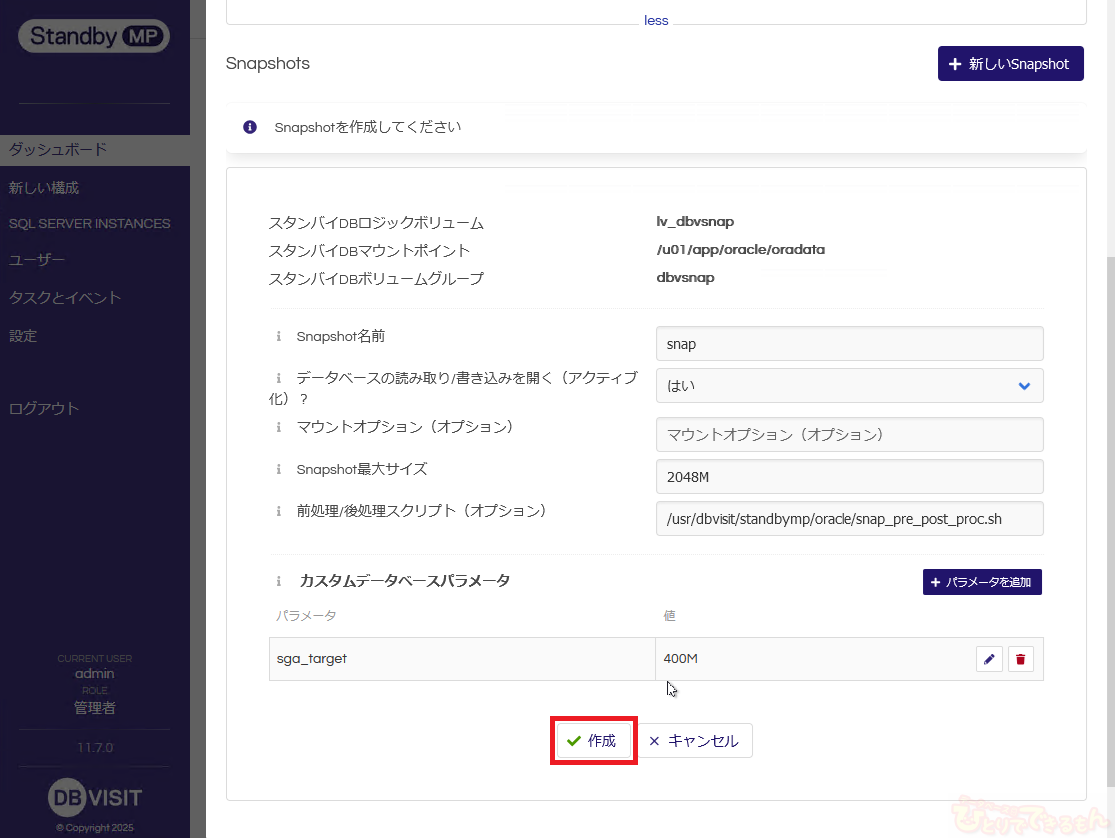The height and width of the screenshot is (838, 1115).
Task: Collapse the section using the less link
Action: (x=656, y=20)
